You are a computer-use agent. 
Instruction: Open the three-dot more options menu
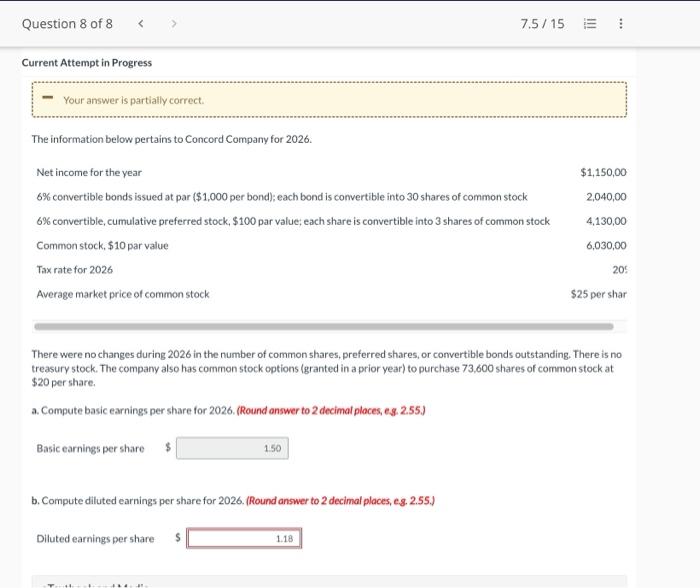pos(621,24)
